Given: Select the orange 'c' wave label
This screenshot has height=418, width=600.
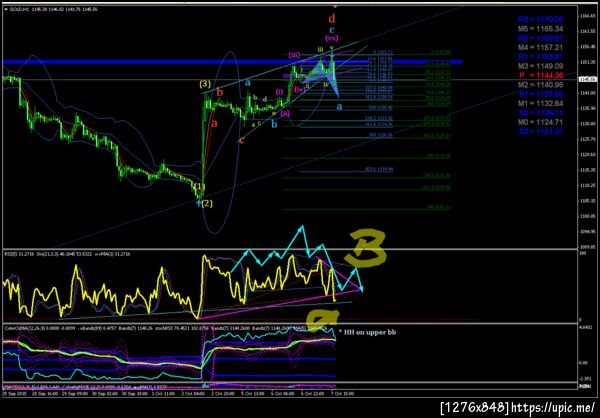Looking at the screenshot, I should tap(241, 140).
